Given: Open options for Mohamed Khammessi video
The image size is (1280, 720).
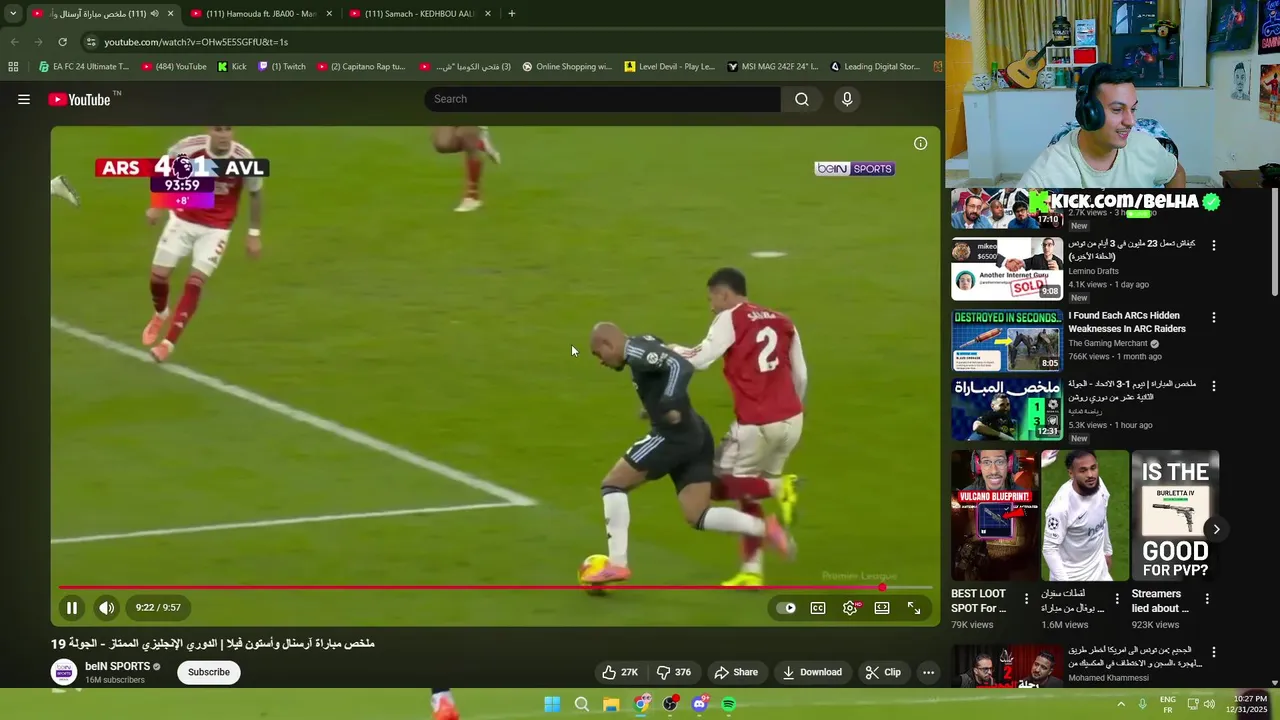Looking at the screenshot, I should [x=1214, y=652].
